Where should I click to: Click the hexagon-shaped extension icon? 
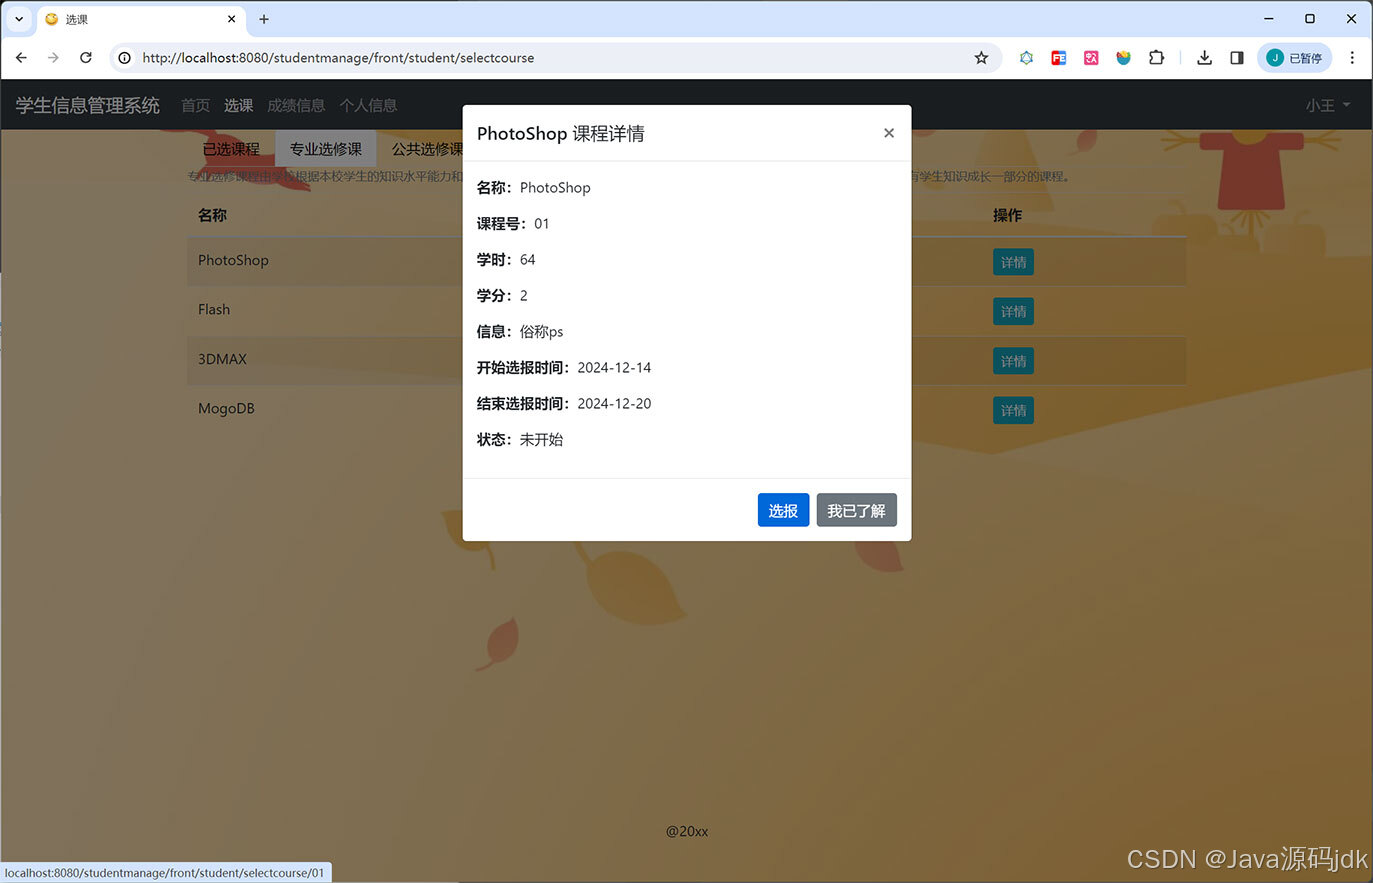pos(1026,58)
